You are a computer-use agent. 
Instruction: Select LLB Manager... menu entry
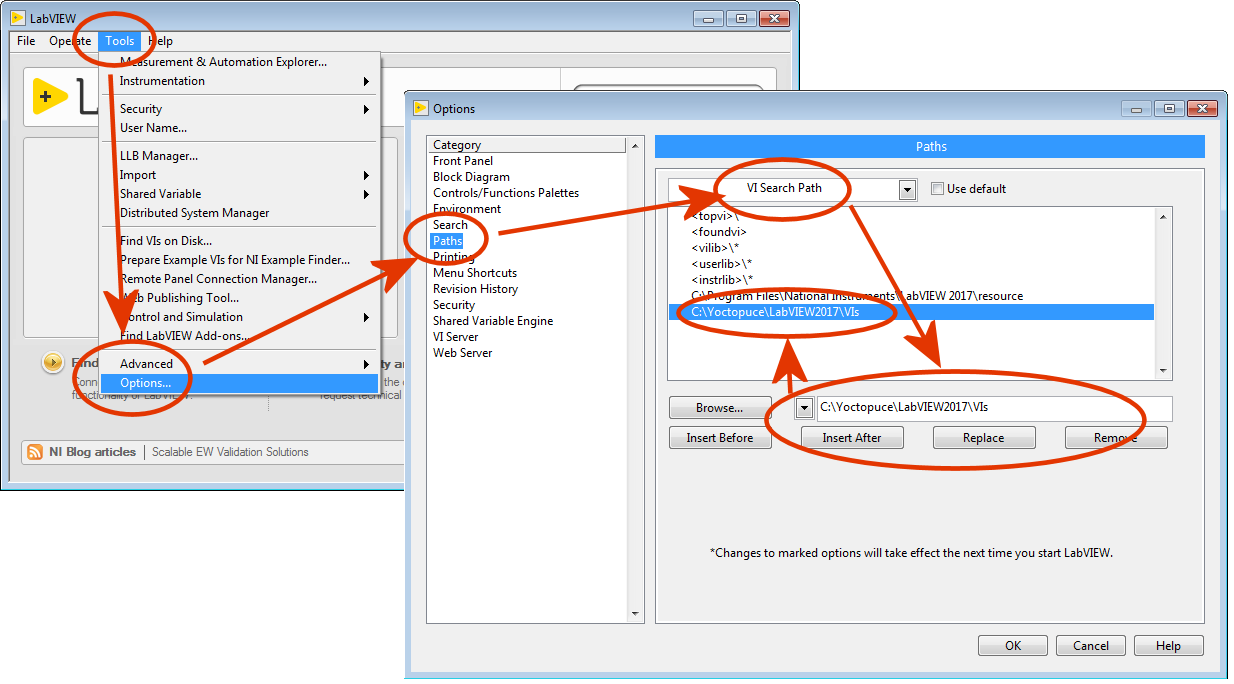click(159, 156)
